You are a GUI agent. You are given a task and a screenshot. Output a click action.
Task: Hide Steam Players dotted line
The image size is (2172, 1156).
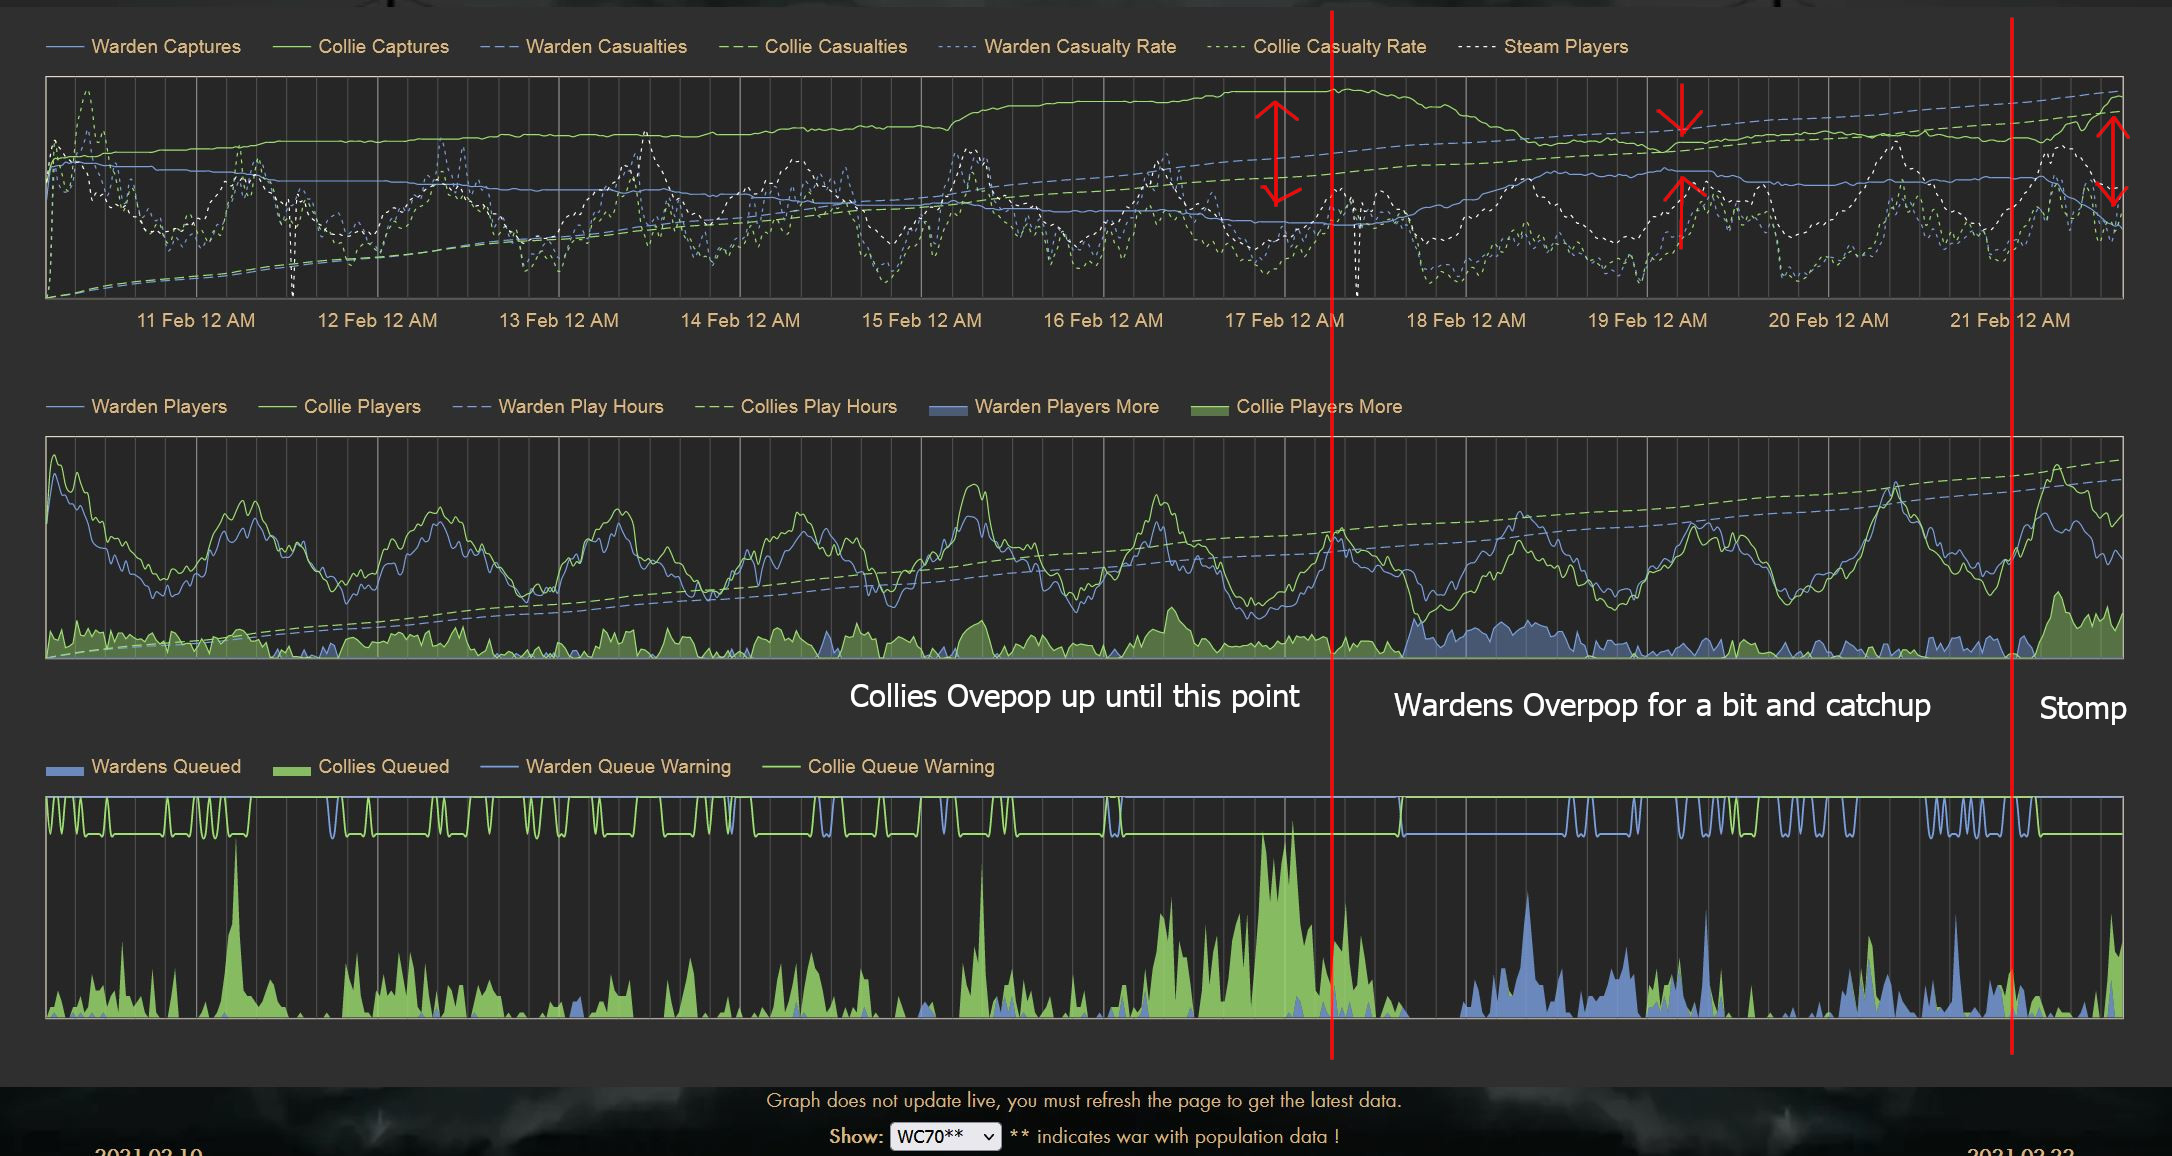tap(1565, 47)
